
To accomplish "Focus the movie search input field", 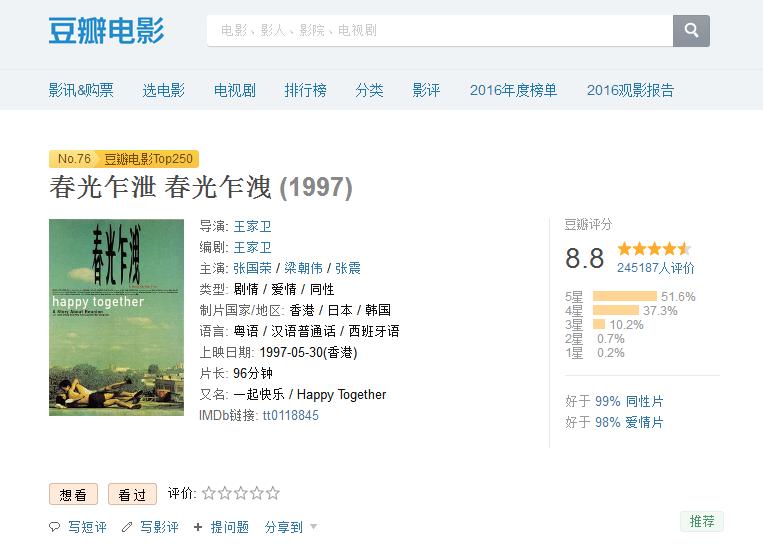I will click(x=440, y=30).
